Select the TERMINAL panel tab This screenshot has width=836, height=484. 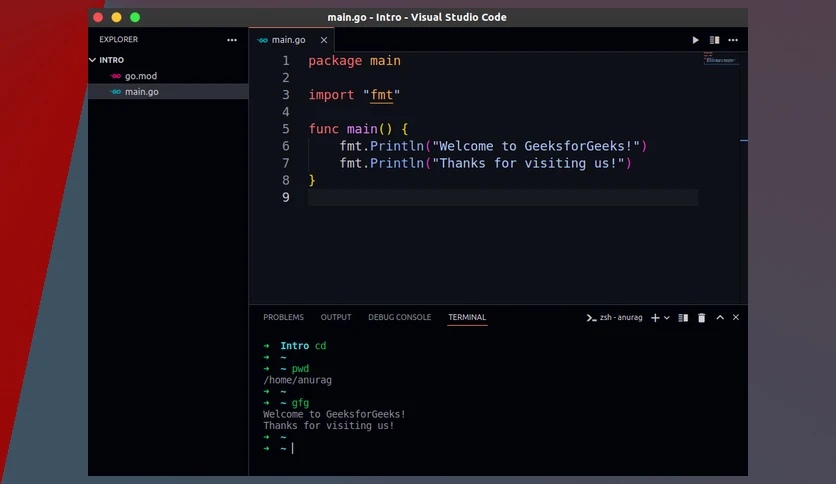467,317
